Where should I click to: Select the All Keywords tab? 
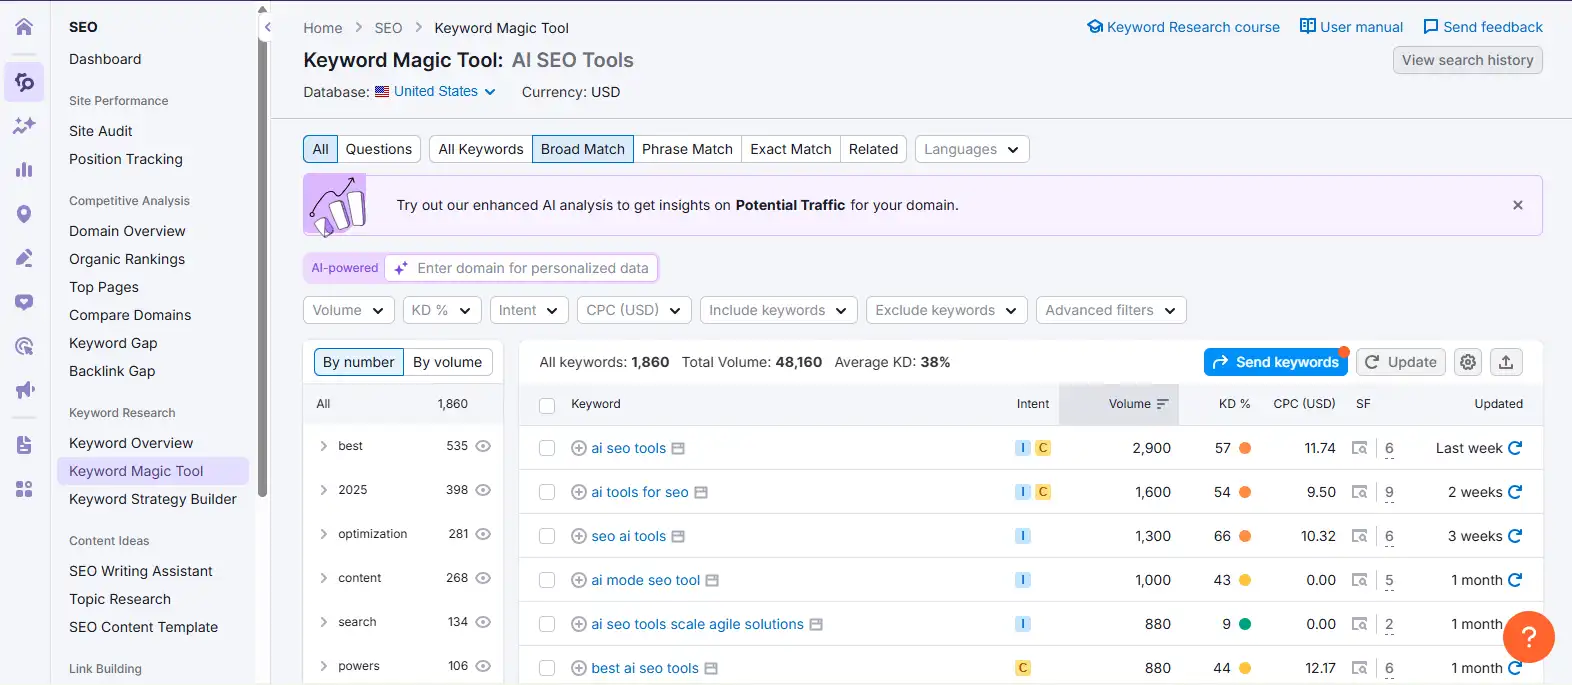click(x=481, y=149)
